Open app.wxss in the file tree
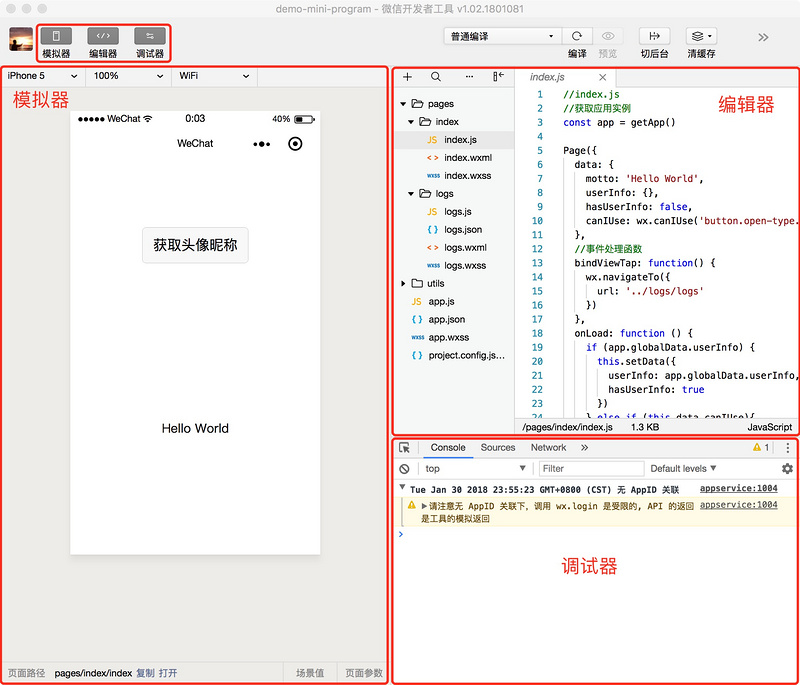The image size is (800, 685). pos(455,337)
